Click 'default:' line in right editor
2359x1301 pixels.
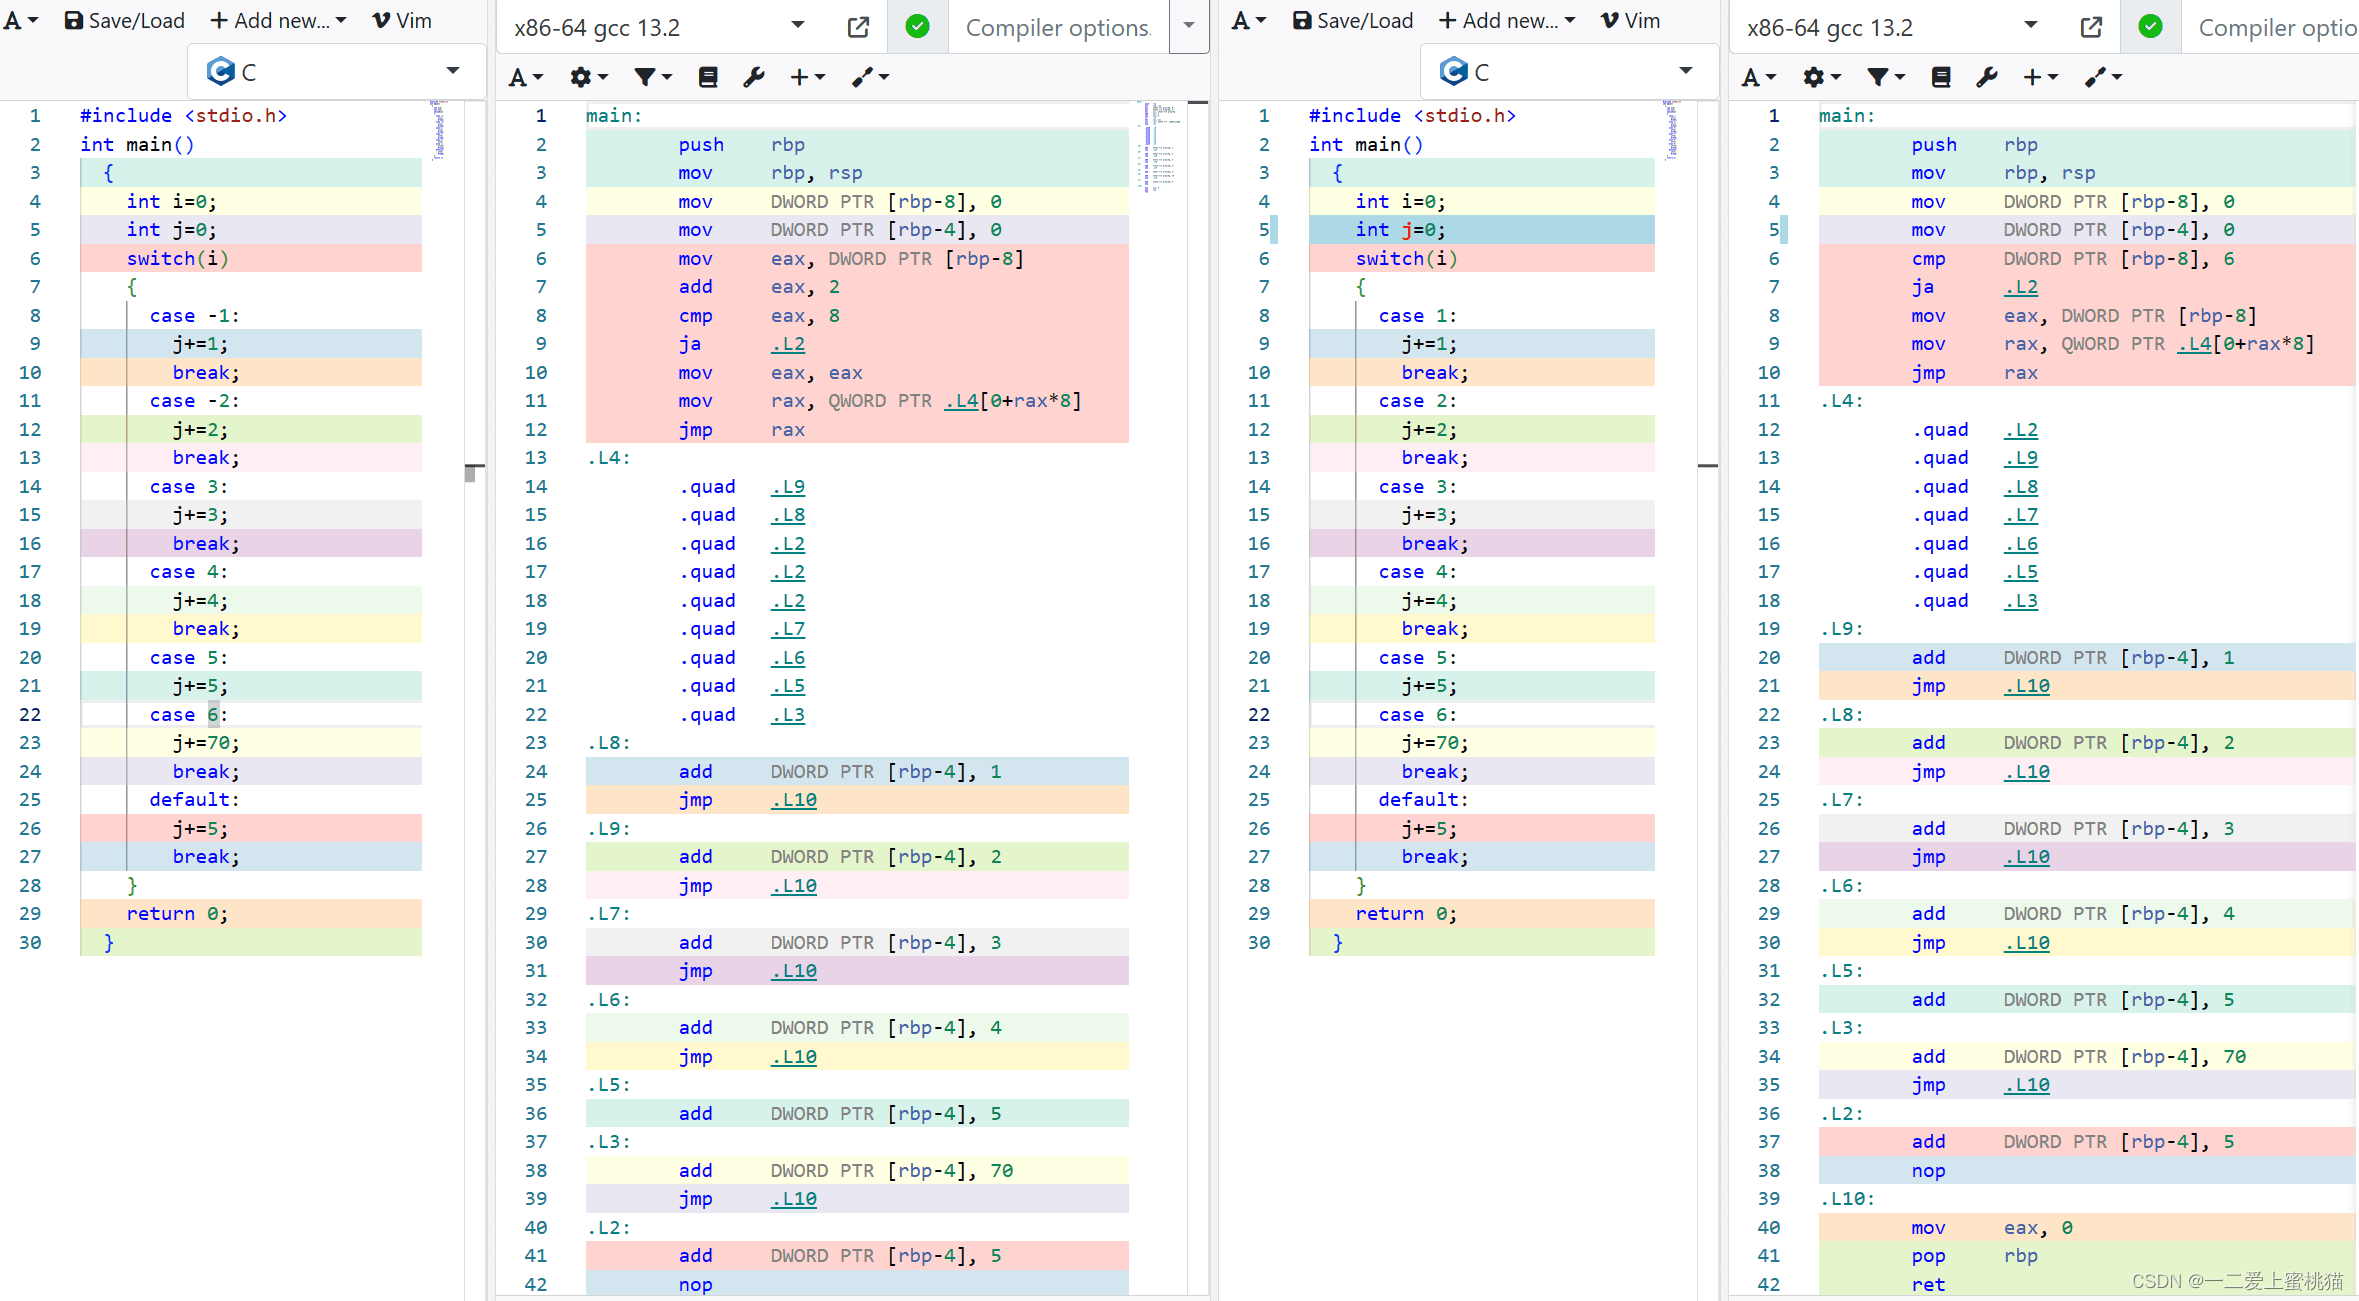click(x=1423, y=800)
